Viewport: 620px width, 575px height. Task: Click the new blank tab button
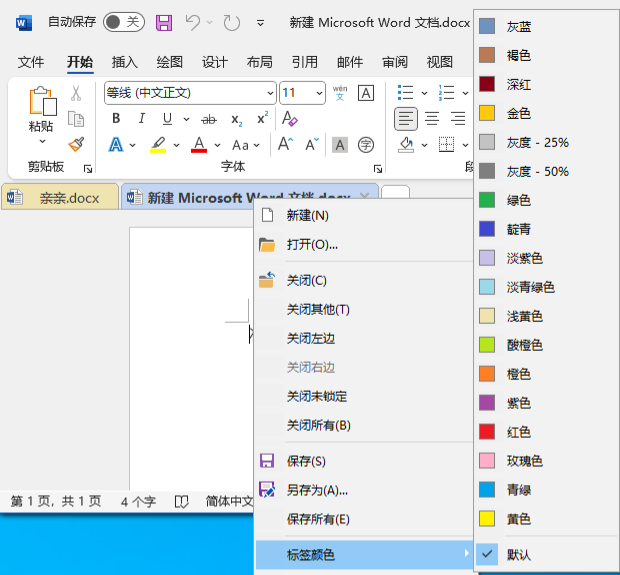click(x=395, y=193)
